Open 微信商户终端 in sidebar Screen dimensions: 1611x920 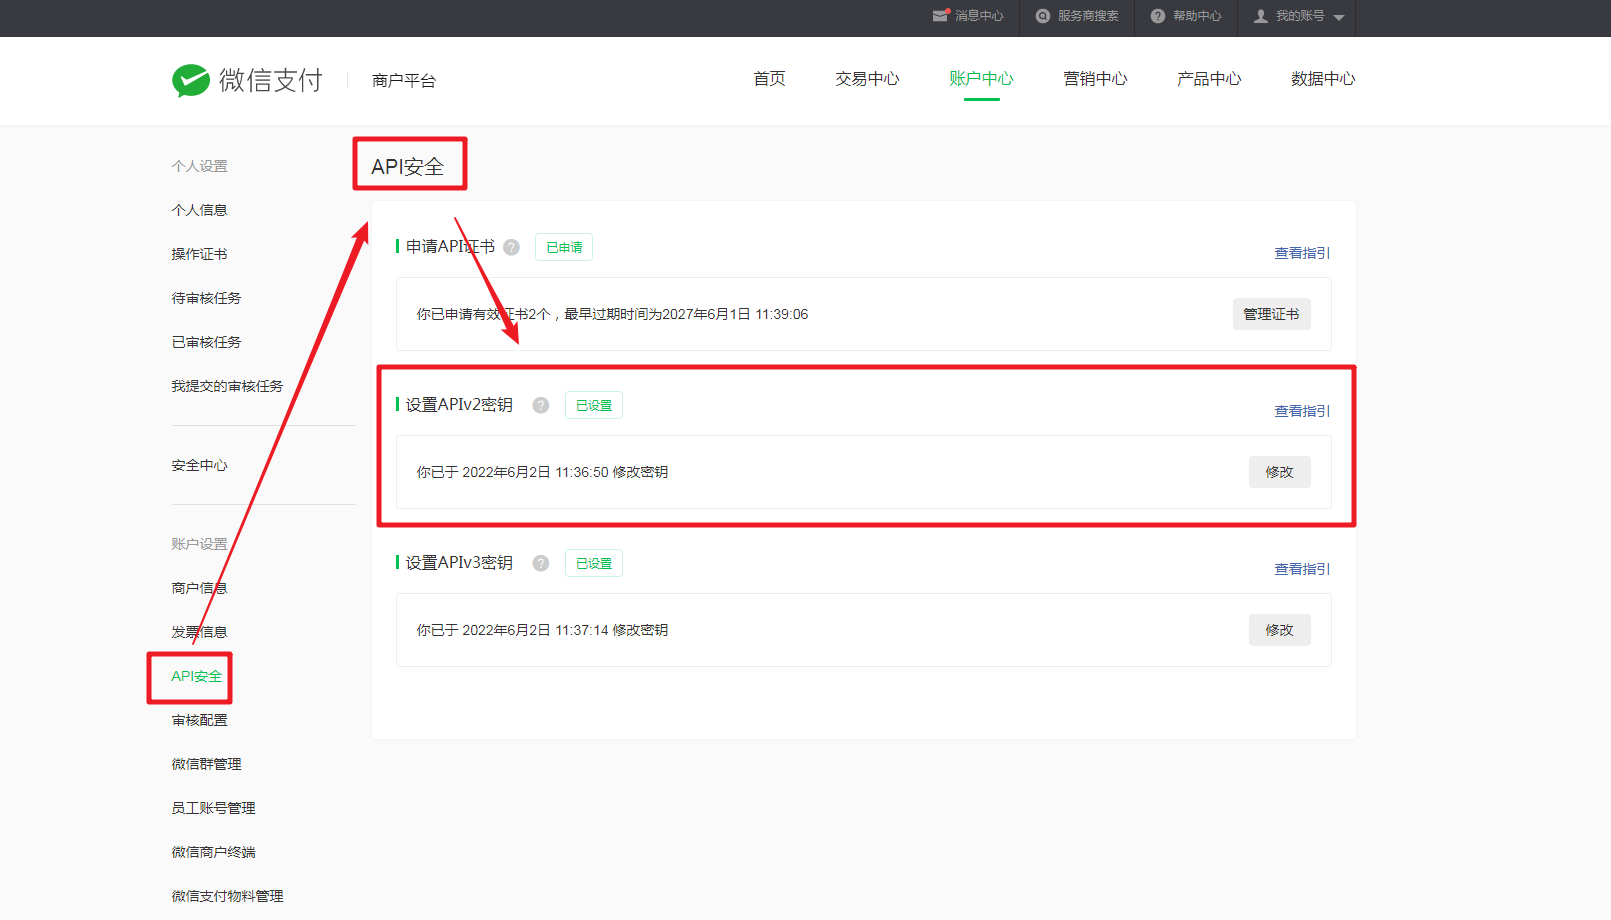coord(213,852)
